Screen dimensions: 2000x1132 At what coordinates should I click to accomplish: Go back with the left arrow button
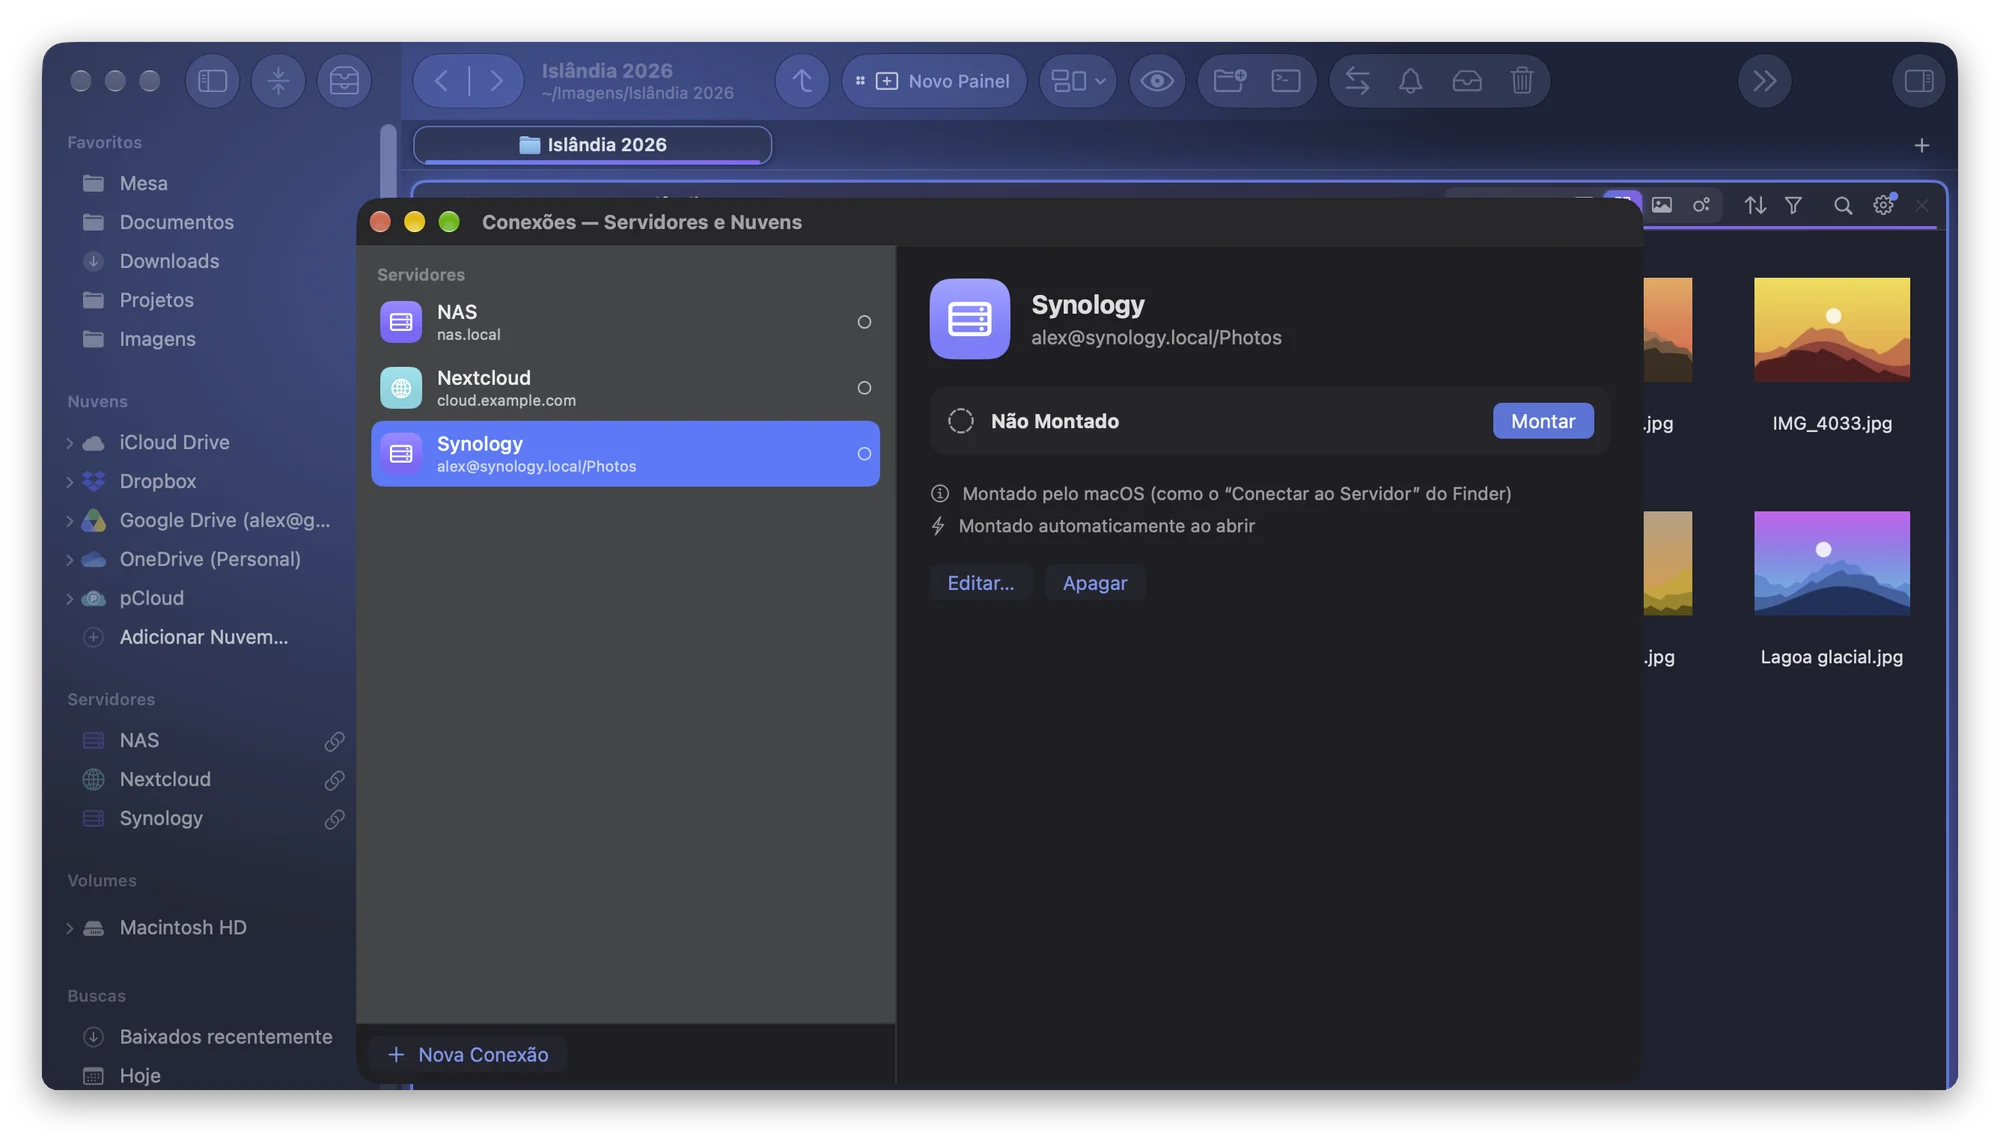pyautogui.click(x=441, y=81)
